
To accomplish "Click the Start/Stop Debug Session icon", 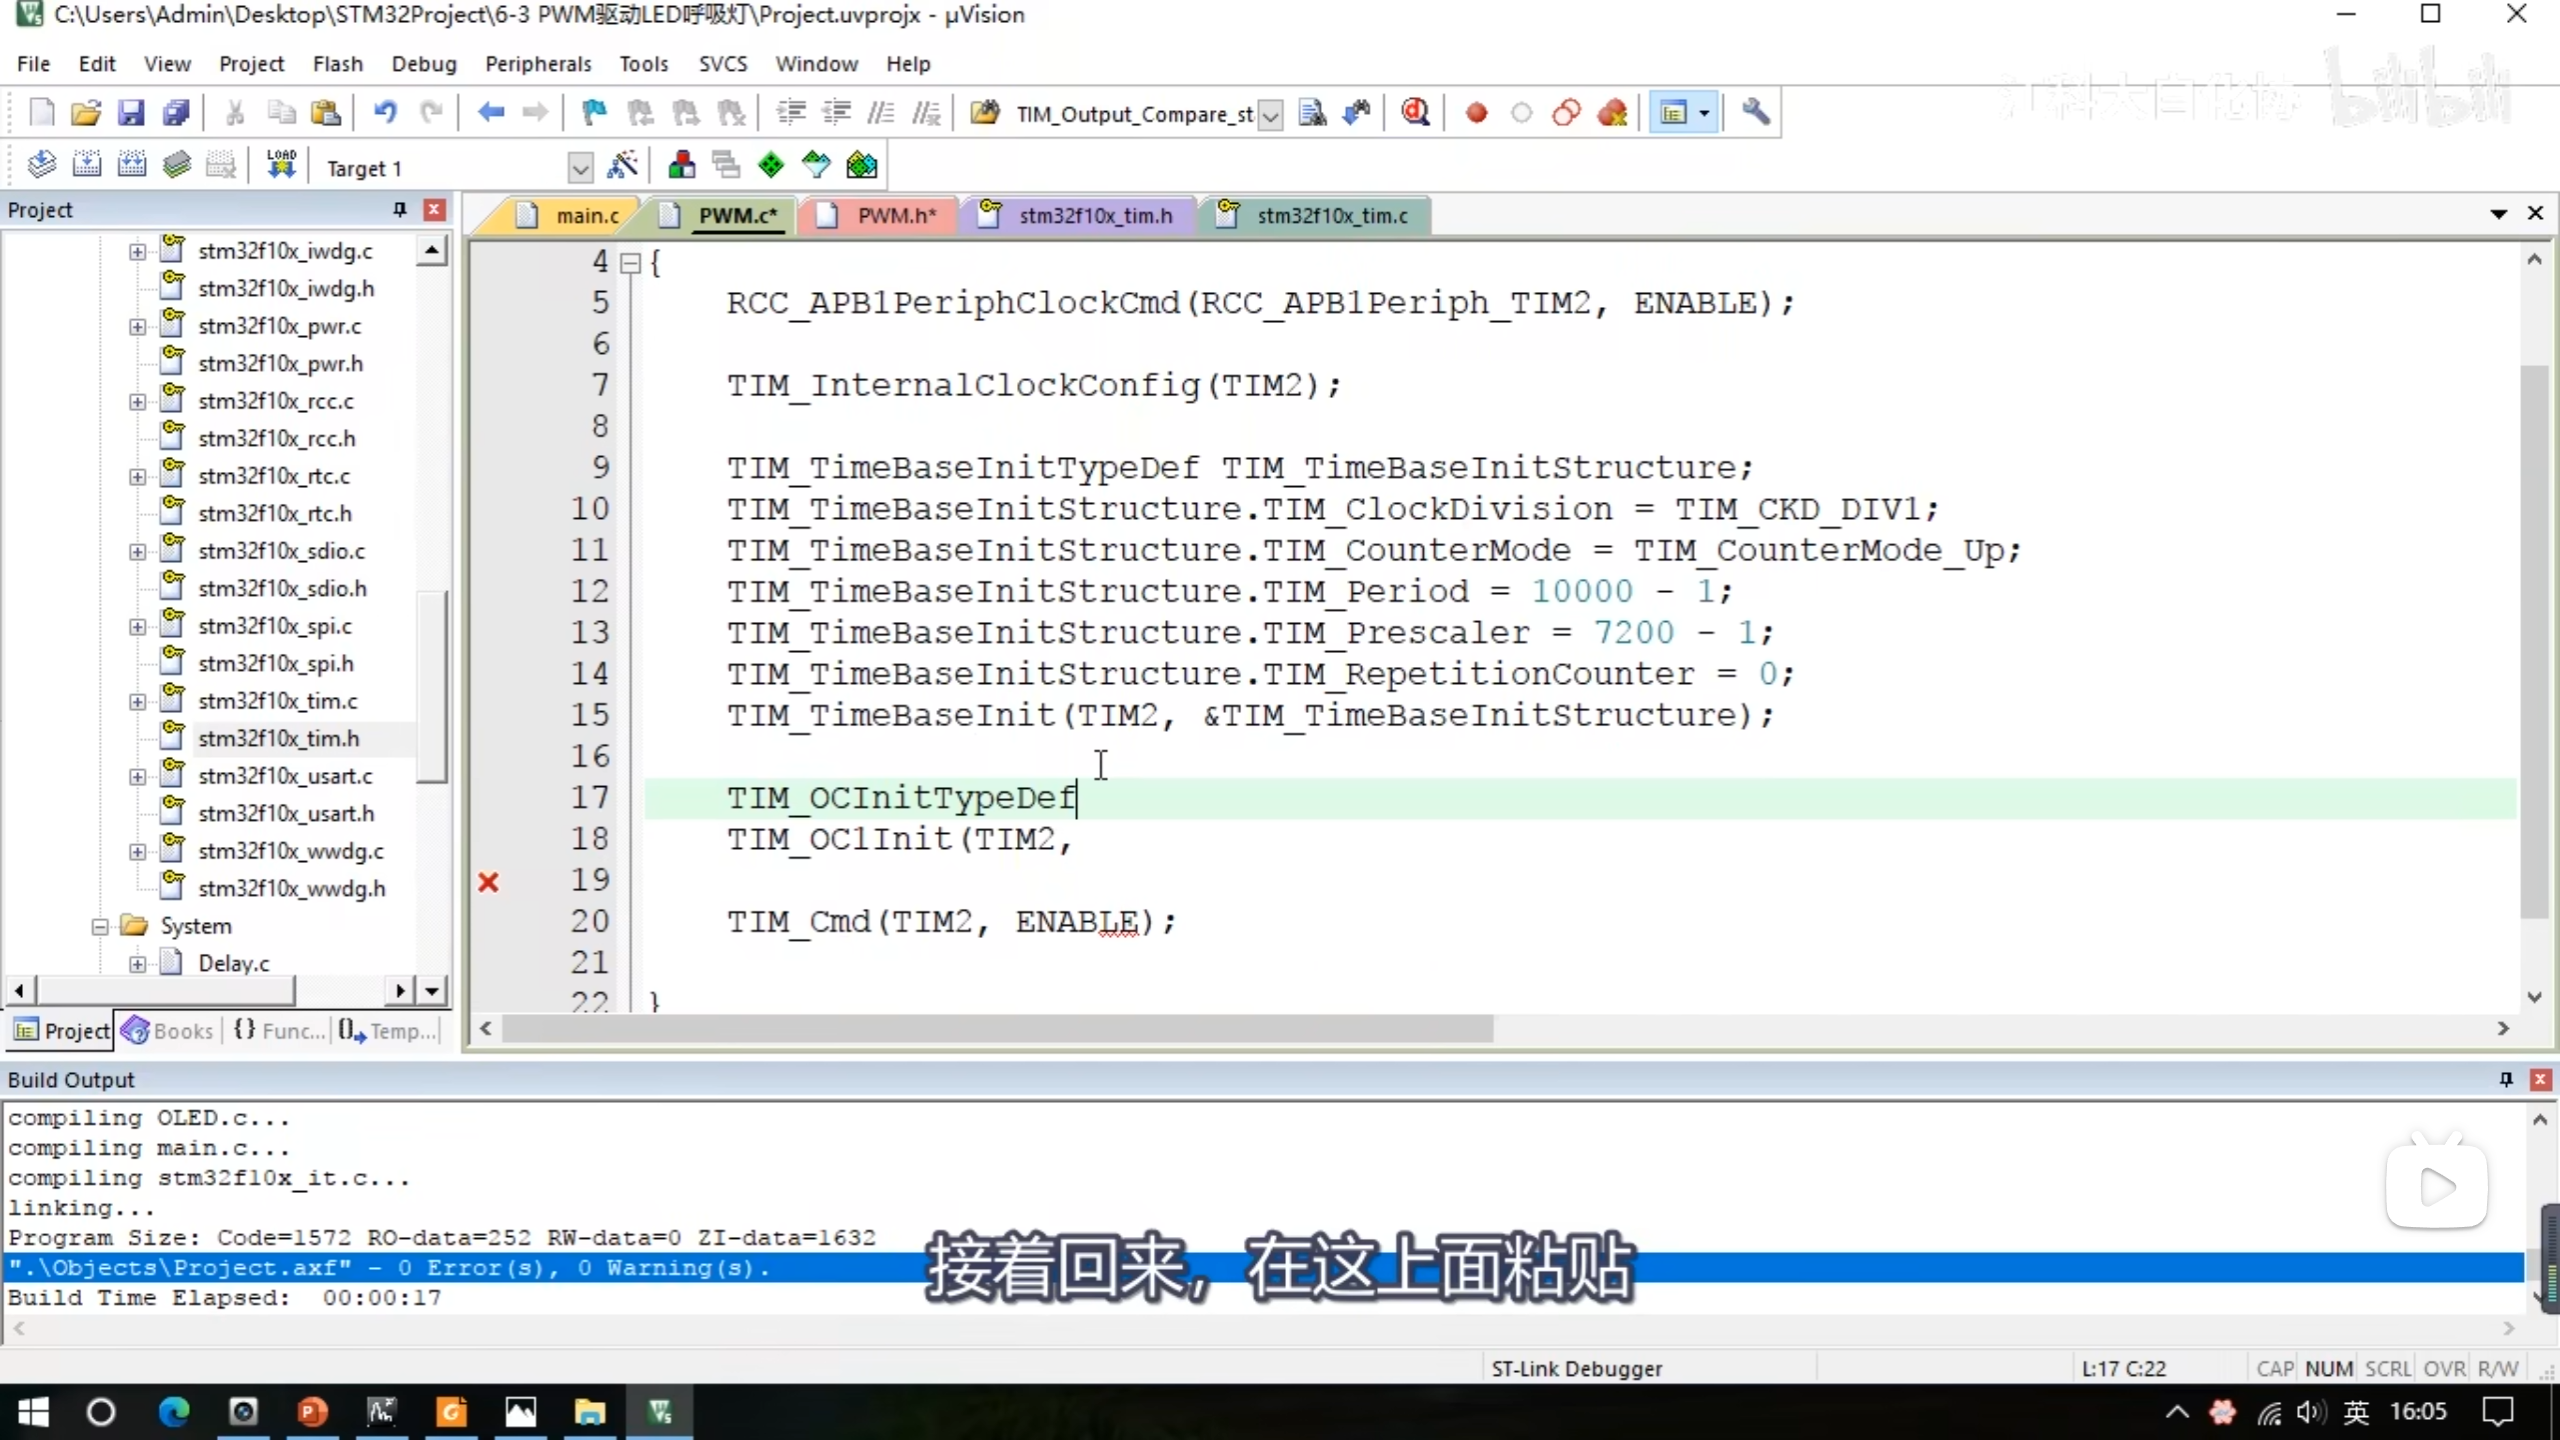I will point(1415,113).
